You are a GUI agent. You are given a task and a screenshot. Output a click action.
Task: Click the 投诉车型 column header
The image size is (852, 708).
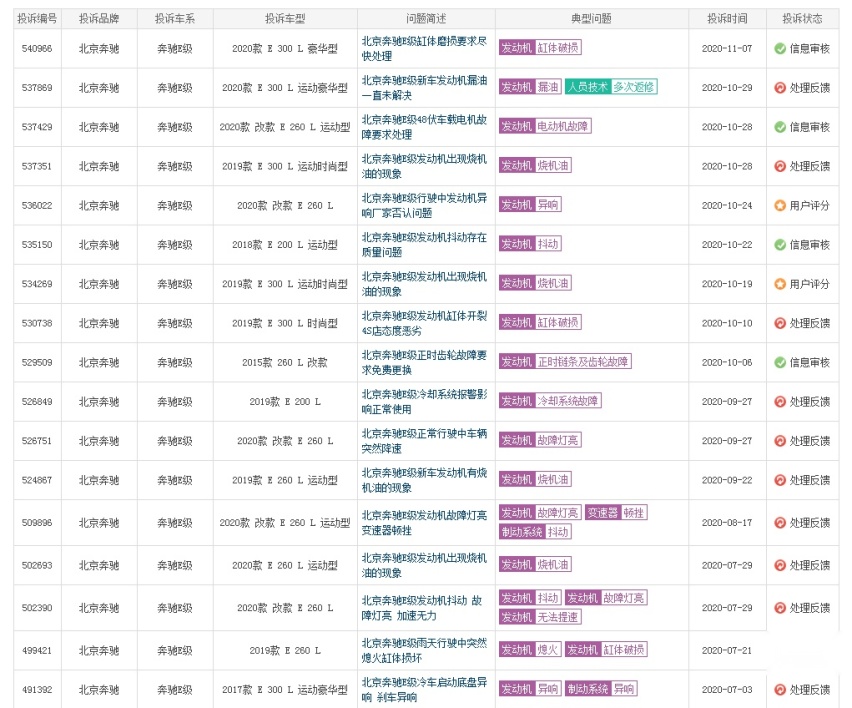point(285,18)
